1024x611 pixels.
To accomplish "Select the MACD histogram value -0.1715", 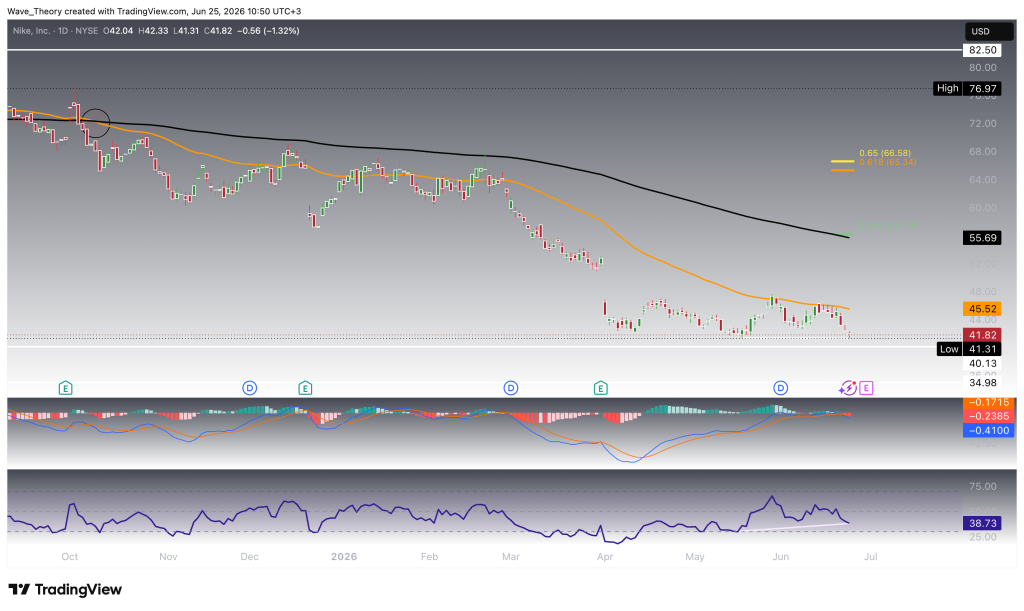I will click(989, 403).
